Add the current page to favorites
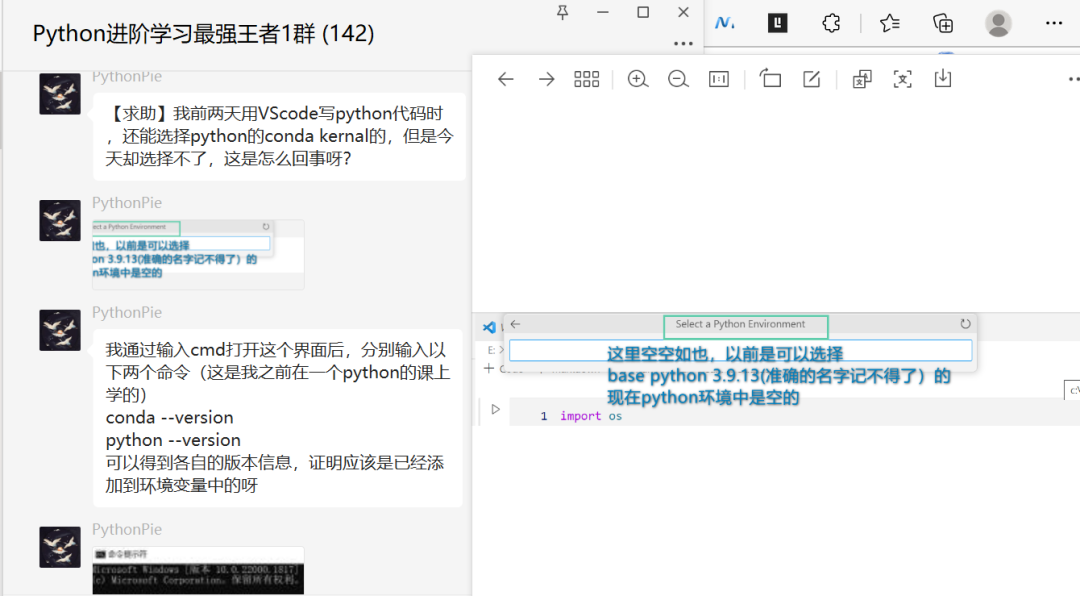The image size is (1080, 596). click(889, 22)
